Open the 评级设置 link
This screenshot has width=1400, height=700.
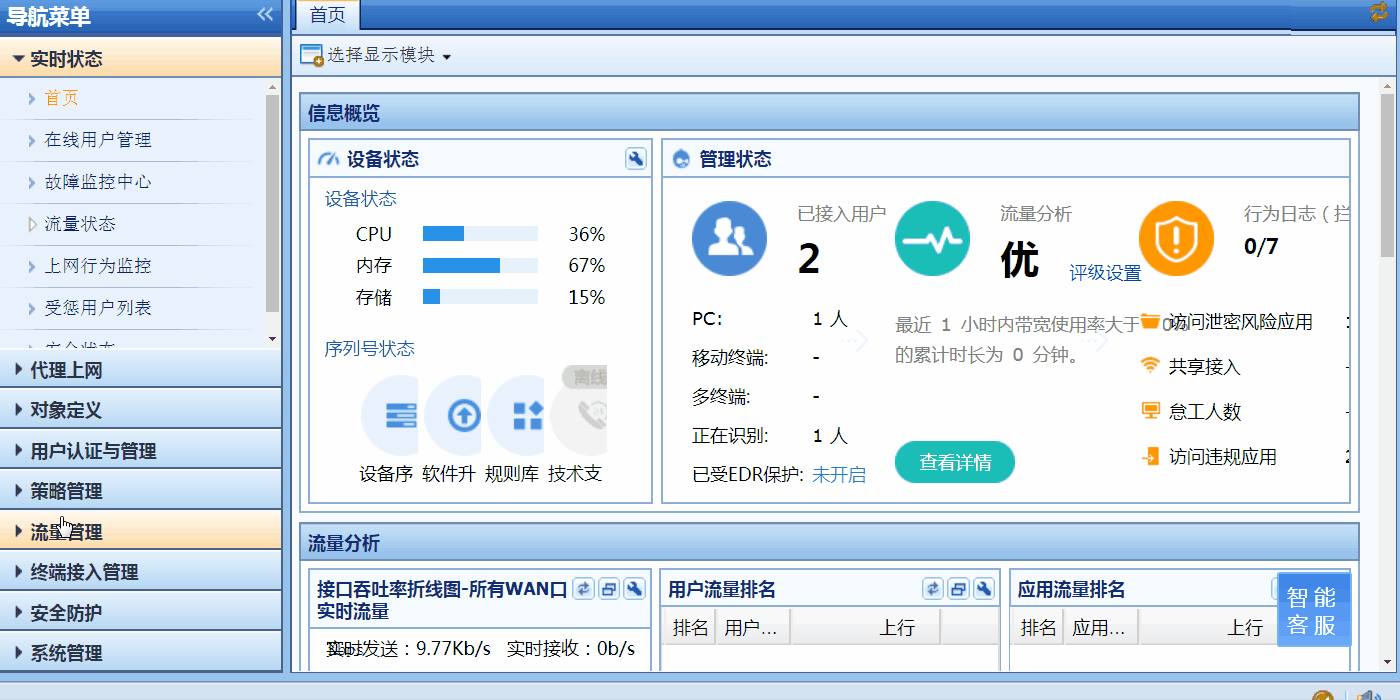[x=1105, y=273]
